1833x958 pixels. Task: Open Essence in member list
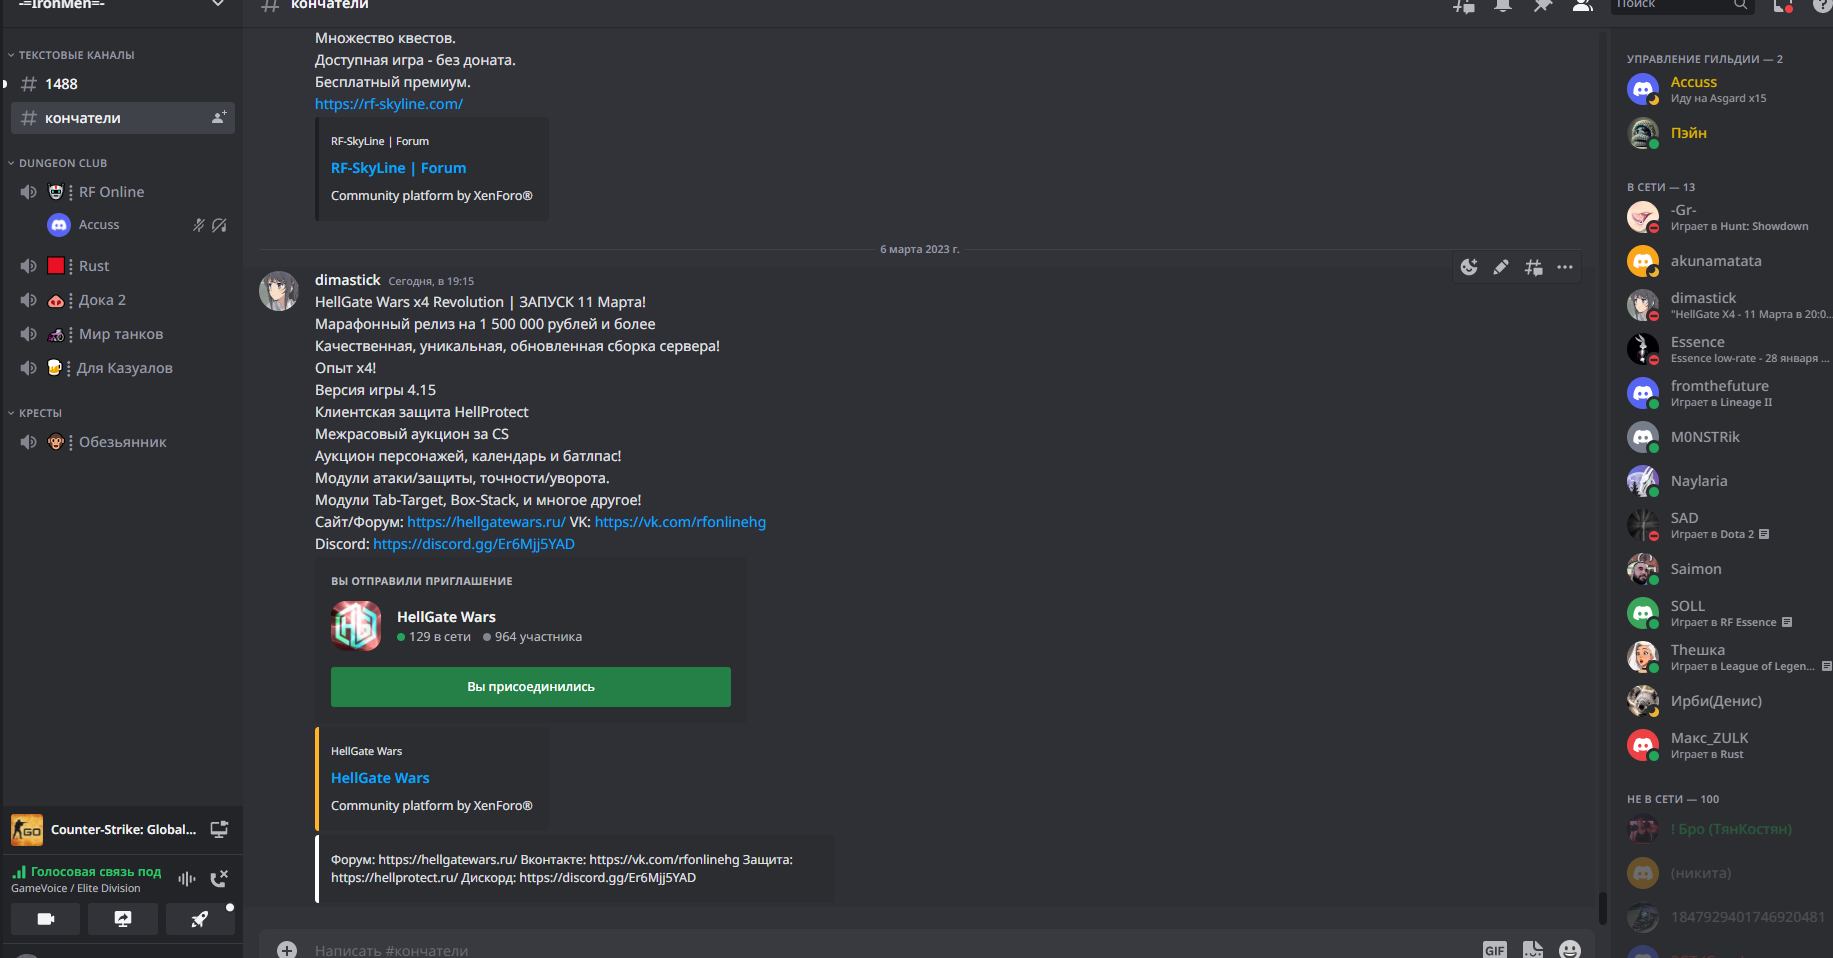pyautogui.click(x=1726, y=349)
